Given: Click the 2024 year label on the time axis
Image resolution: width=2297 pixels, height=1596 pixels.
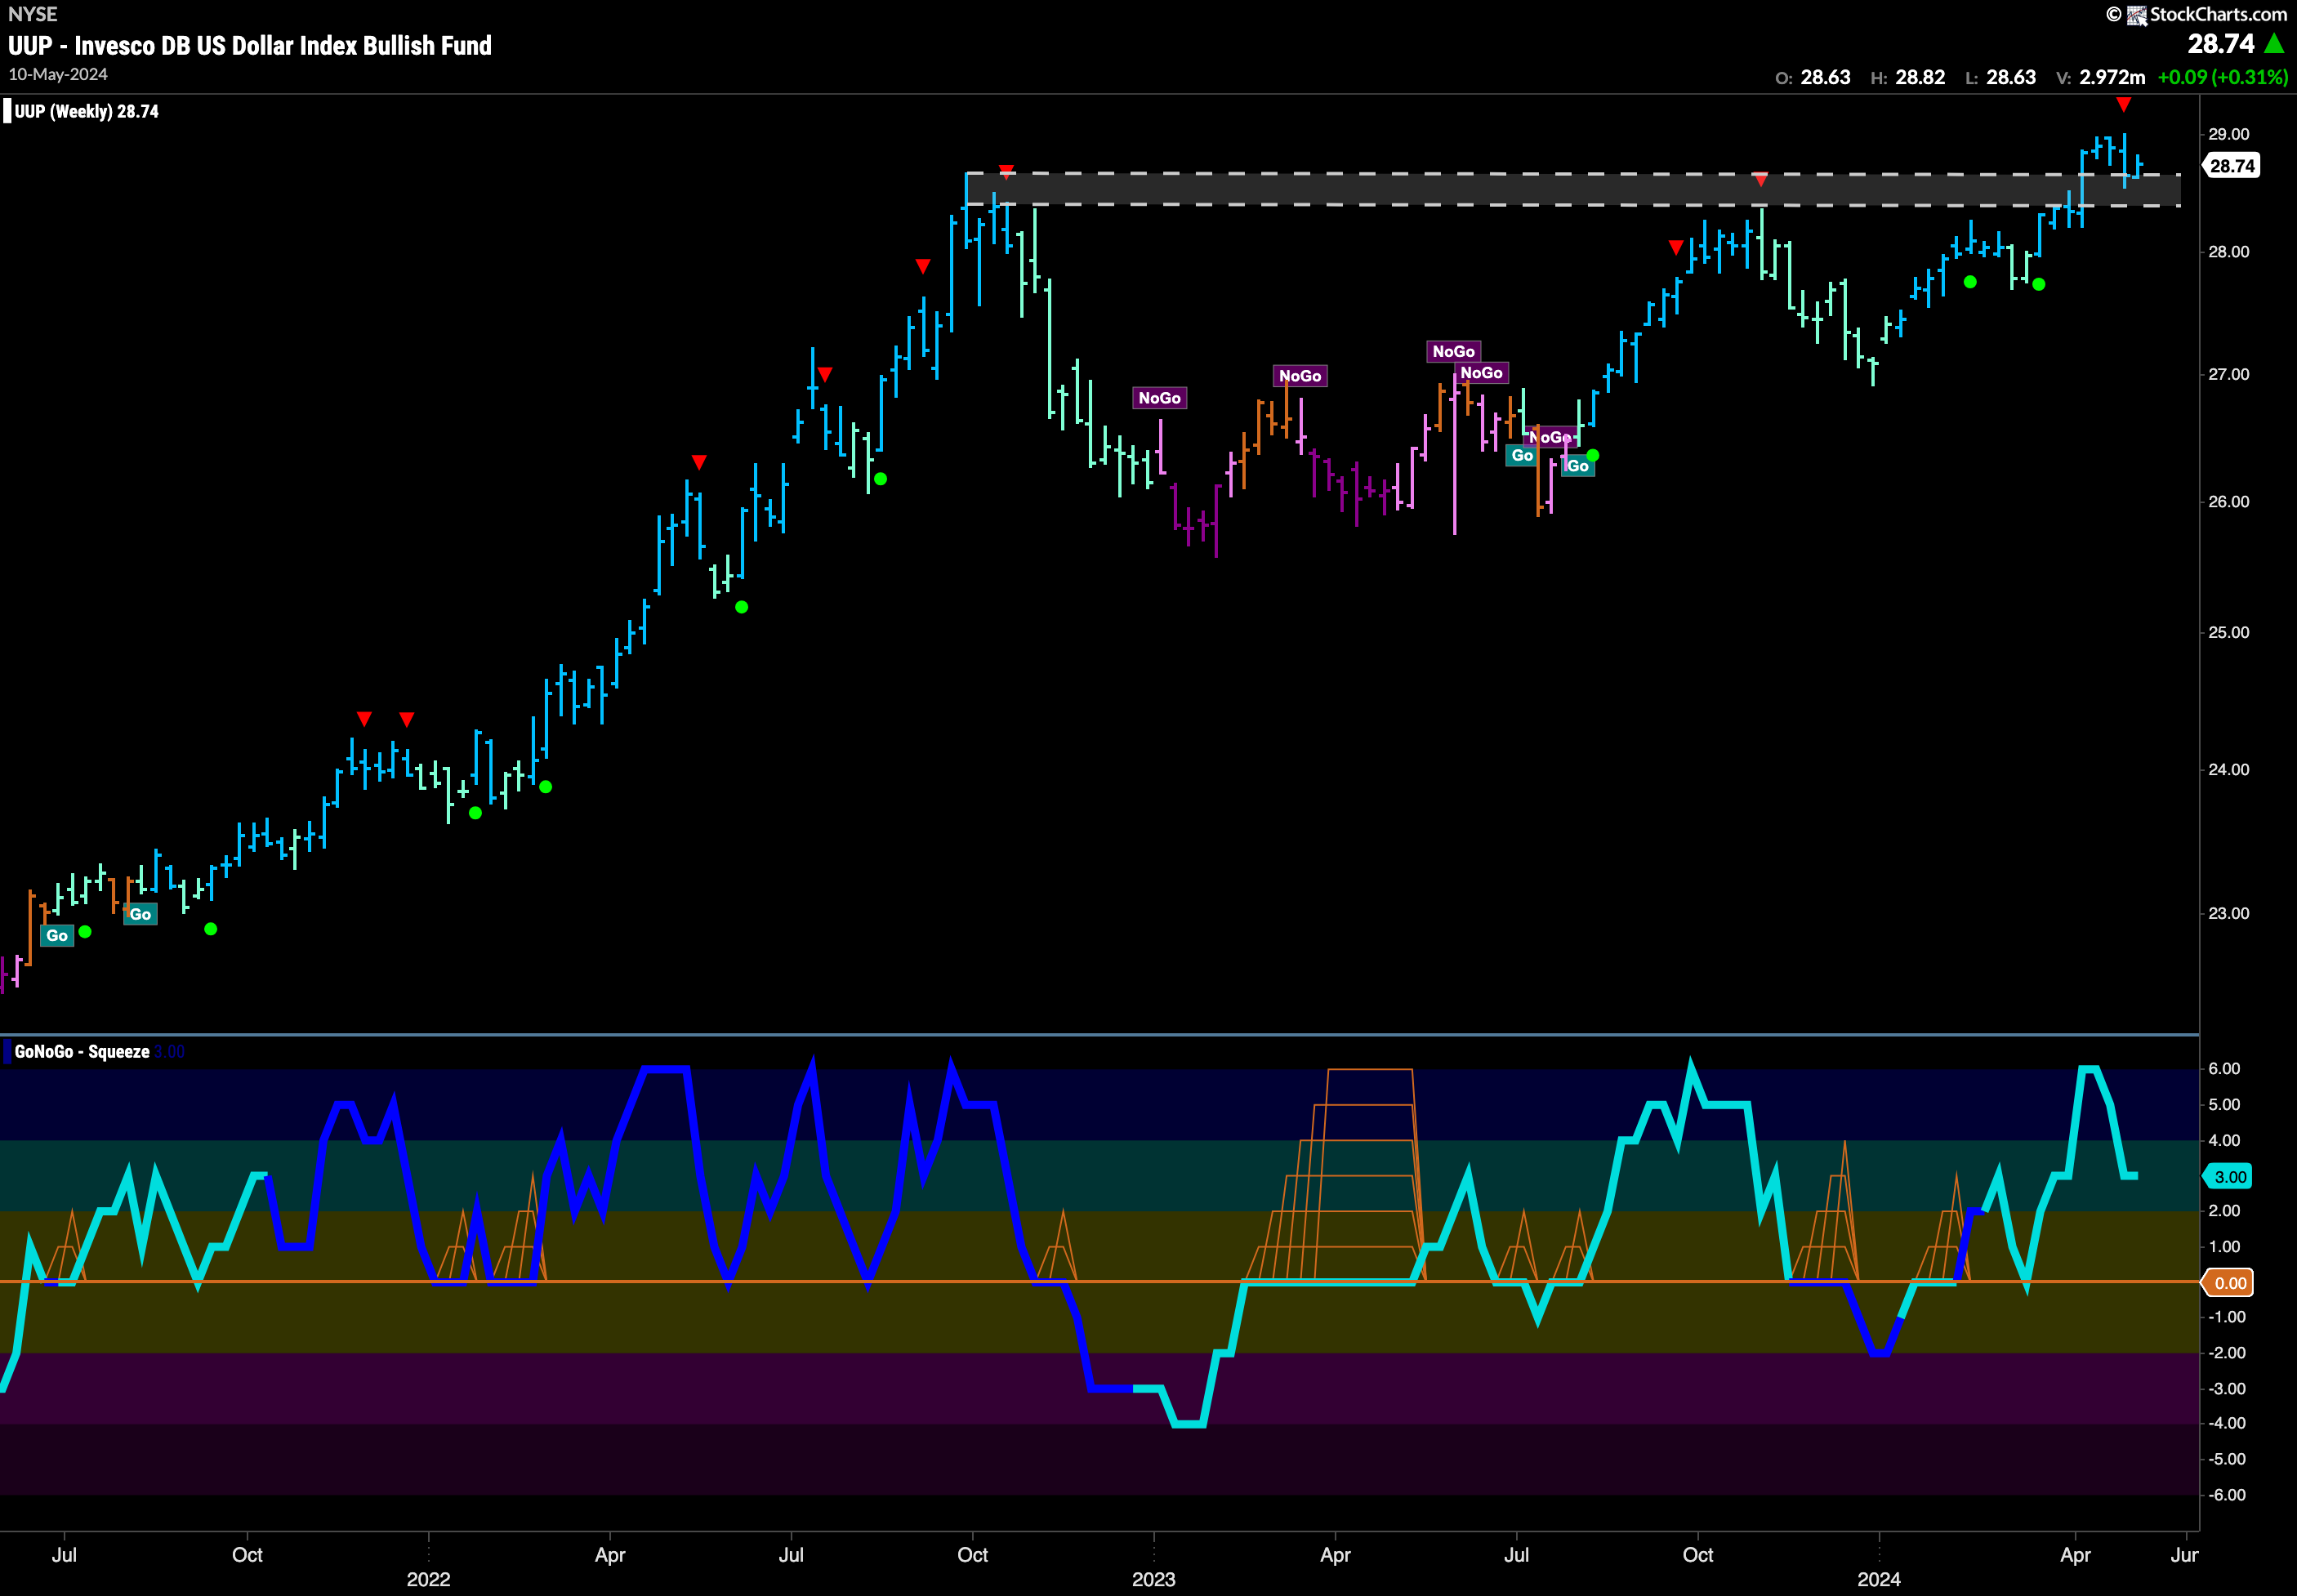Looking at the screenshot, I should tap(1879, 1580).
